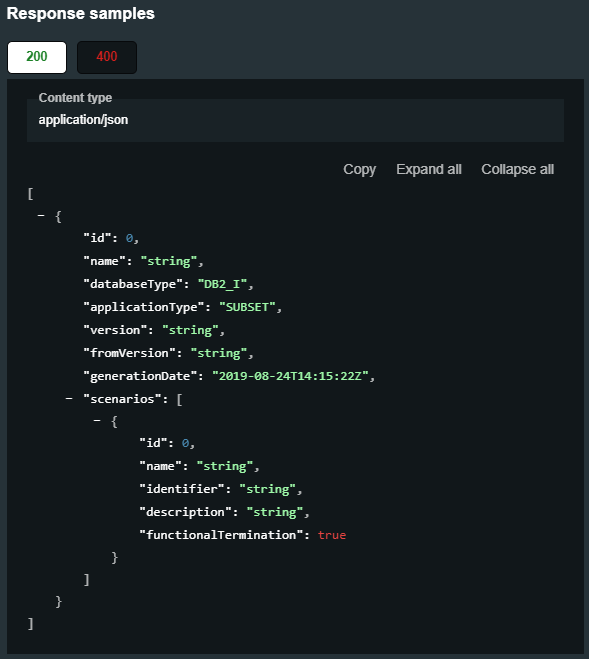Screen dimensions: 589x659
Task: Click the "DB2_I" value
Action: tap(222, 285)
